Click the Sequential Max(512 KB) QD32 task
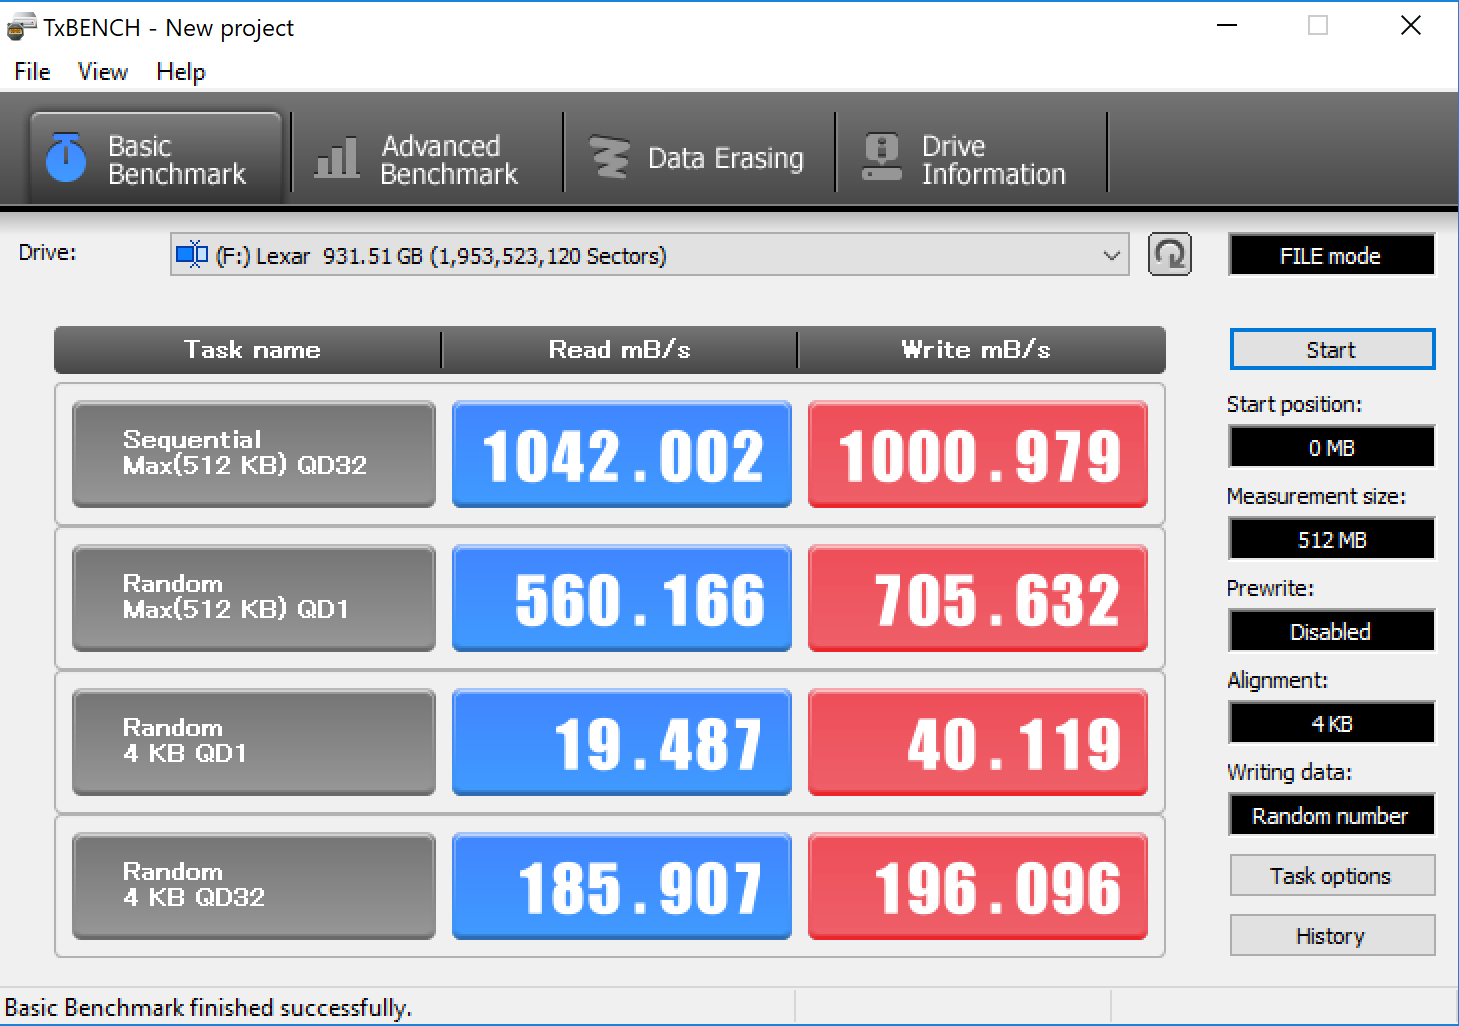This screenshot has width=1459, height=1026. point(254,454)
